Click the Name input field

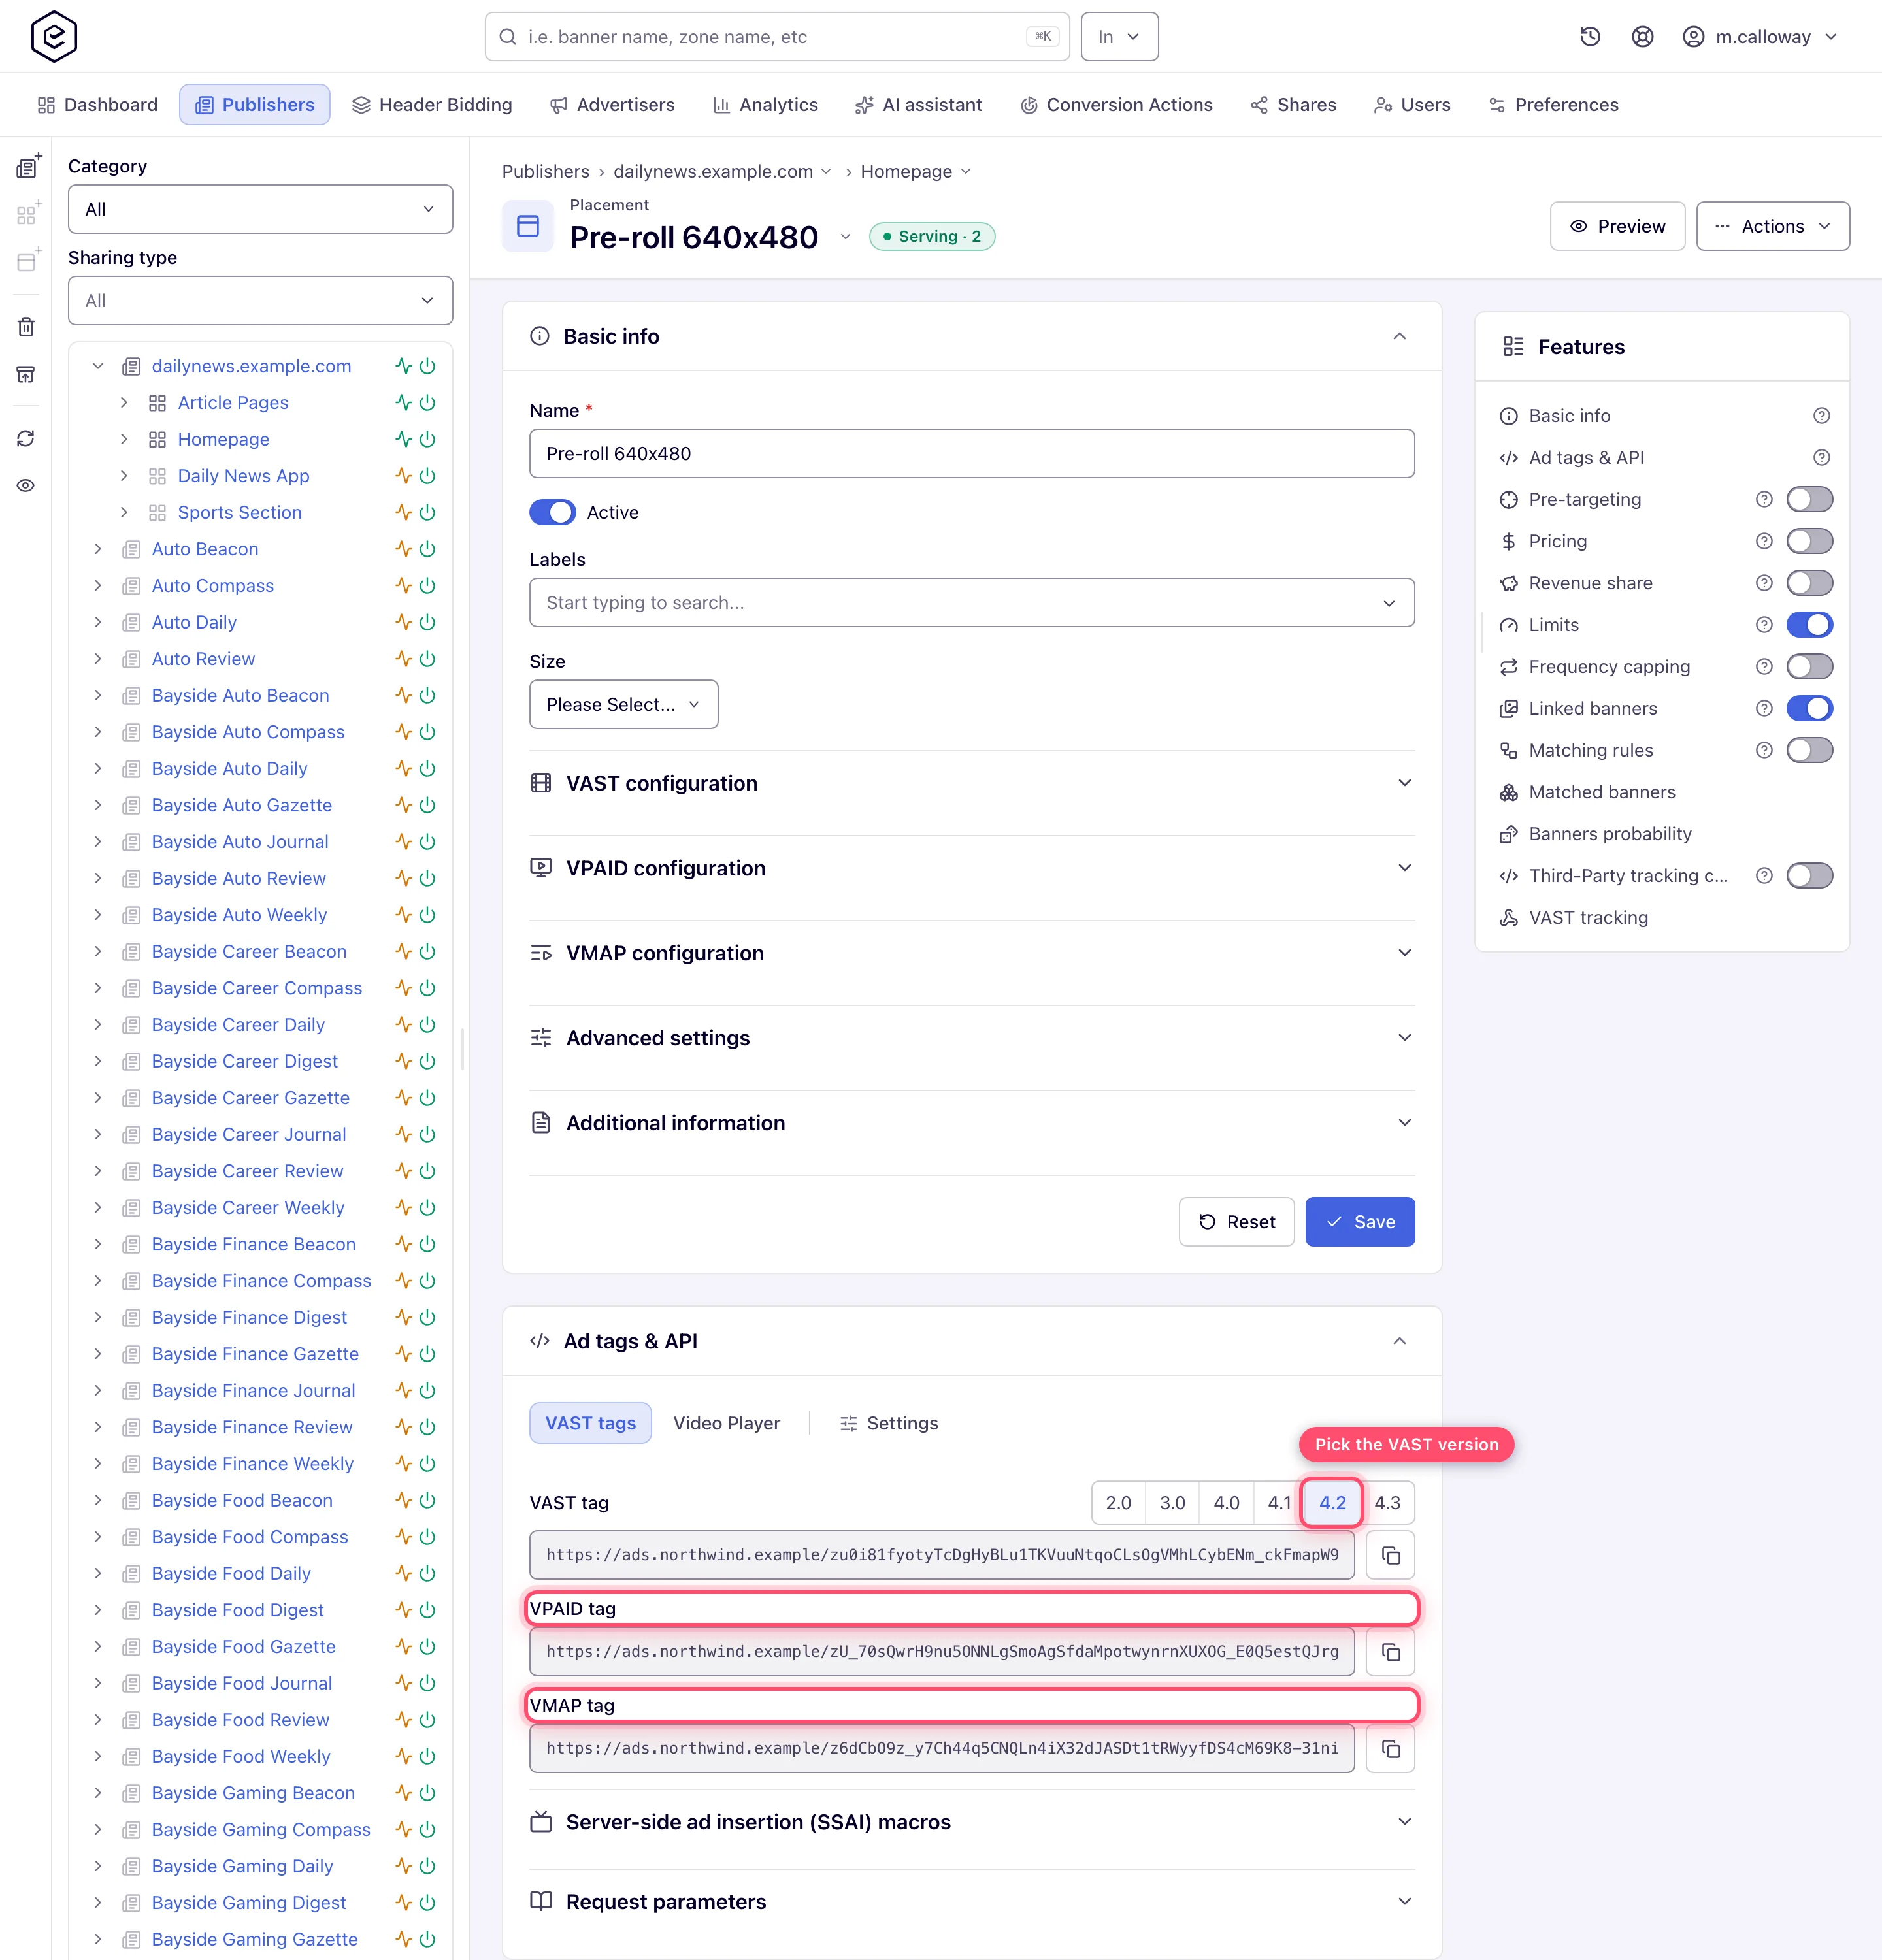972,453
